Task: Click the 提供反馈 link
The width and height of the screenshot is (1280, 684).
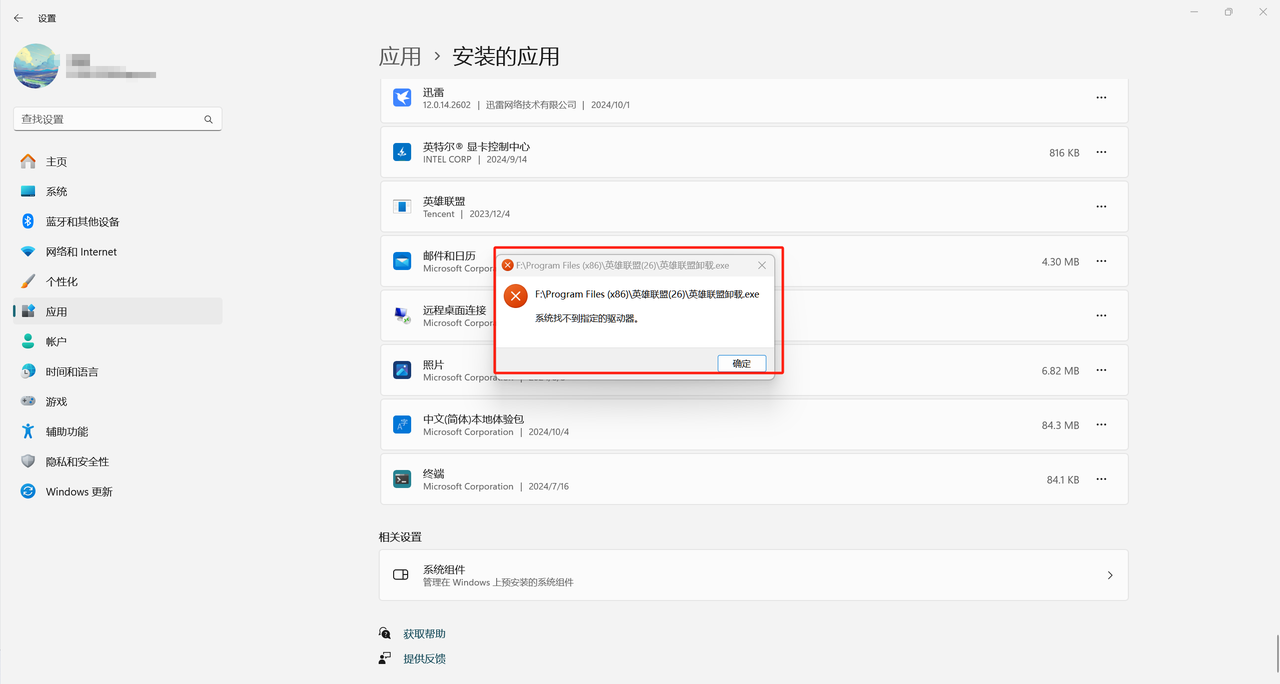Action: pyautogui.click(x=424, y=659)
